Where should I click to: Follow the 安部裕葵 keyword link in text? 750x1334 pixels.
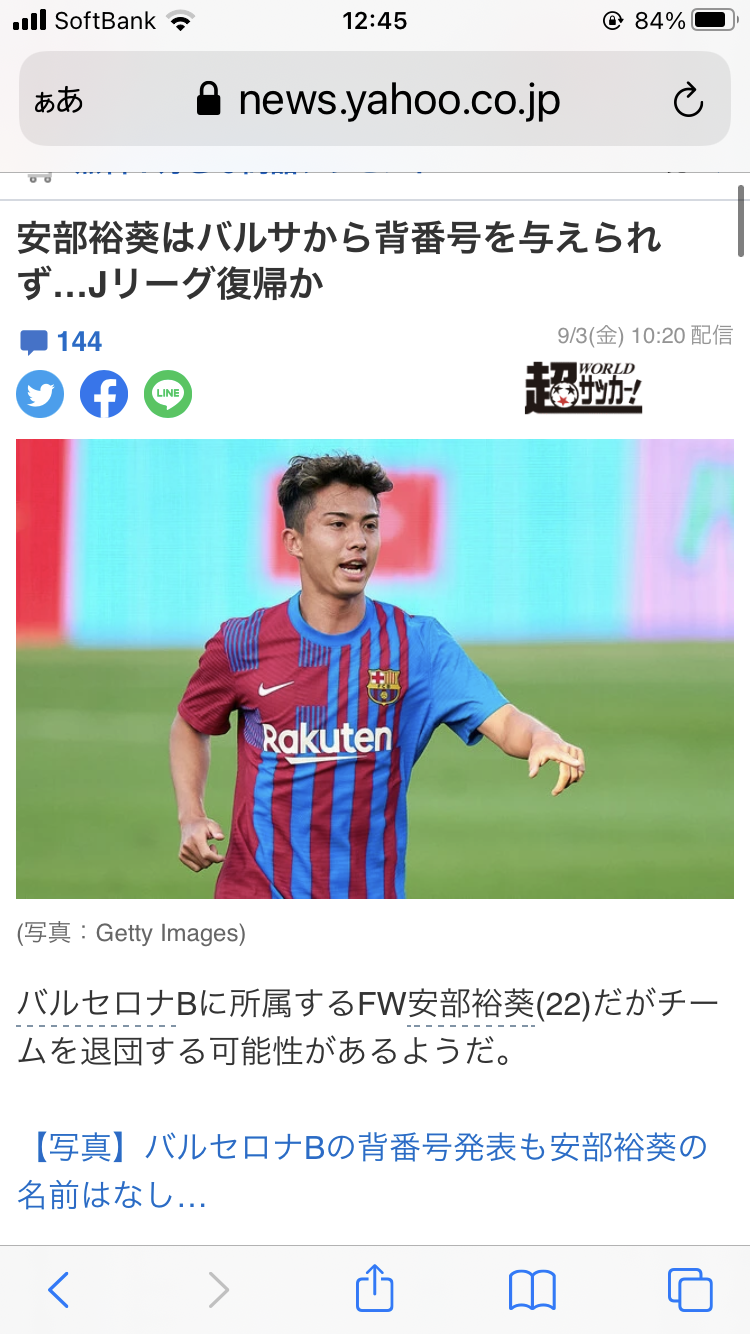tap(471, 1003)
